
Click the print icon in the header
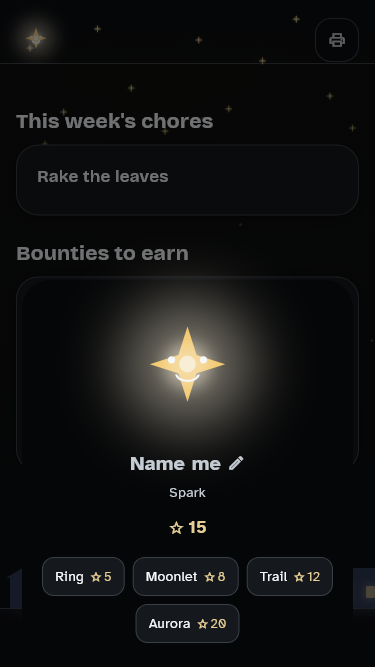pos(337,40)
